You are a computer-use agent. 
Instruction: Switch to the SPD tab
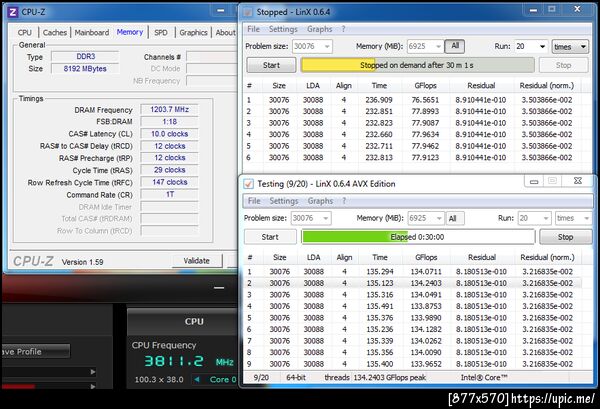[x=161, y=33]
